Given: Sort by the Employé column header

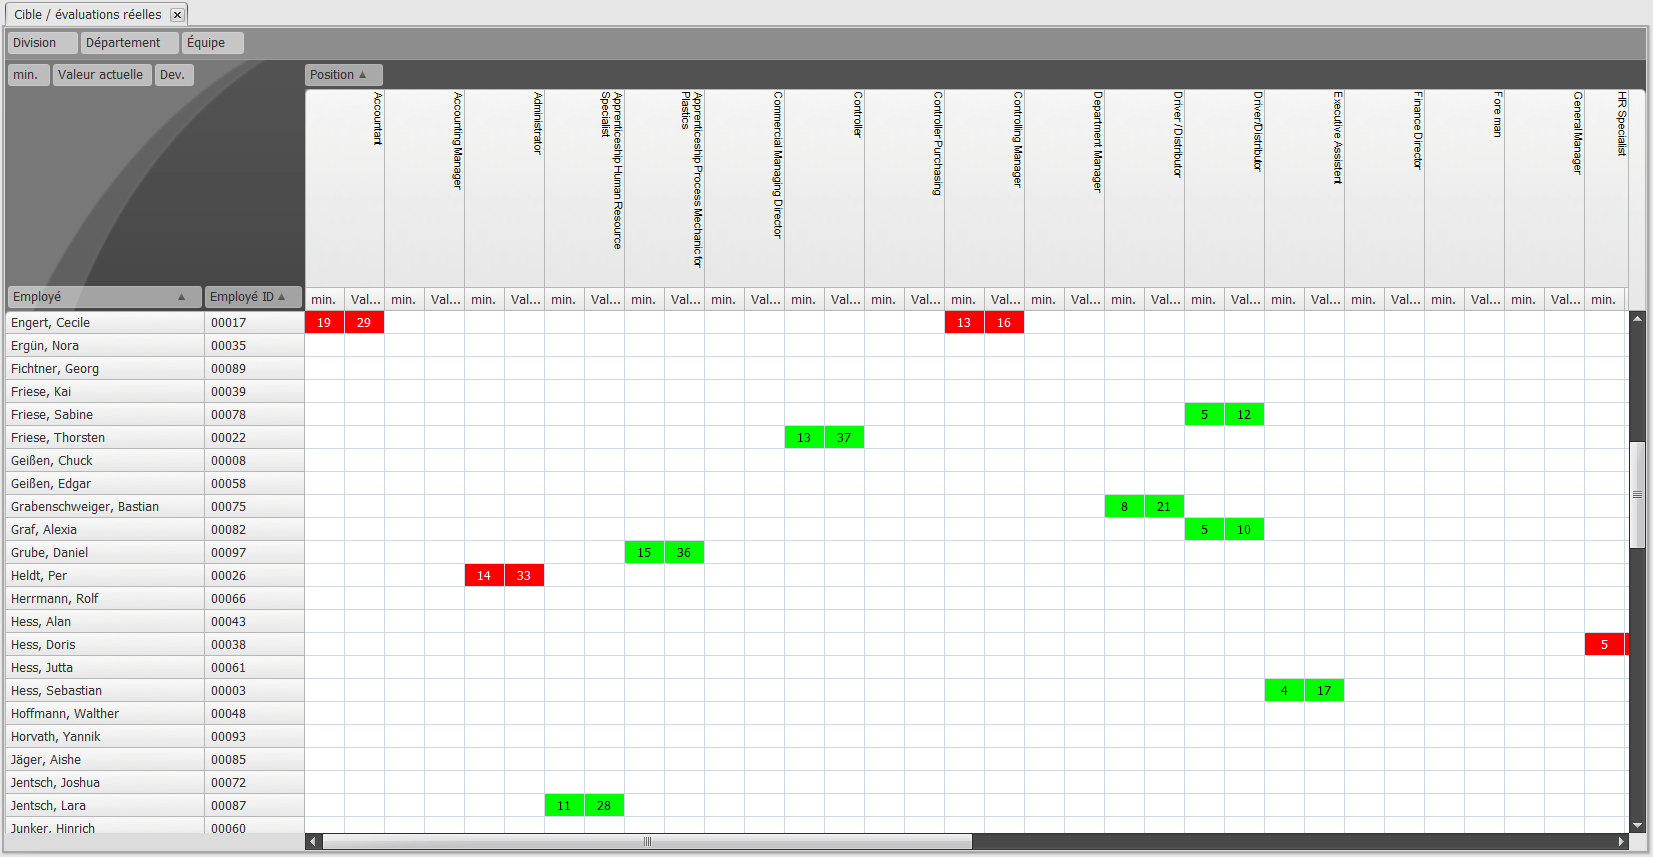Looking at the screenshot, I should 104,297.
